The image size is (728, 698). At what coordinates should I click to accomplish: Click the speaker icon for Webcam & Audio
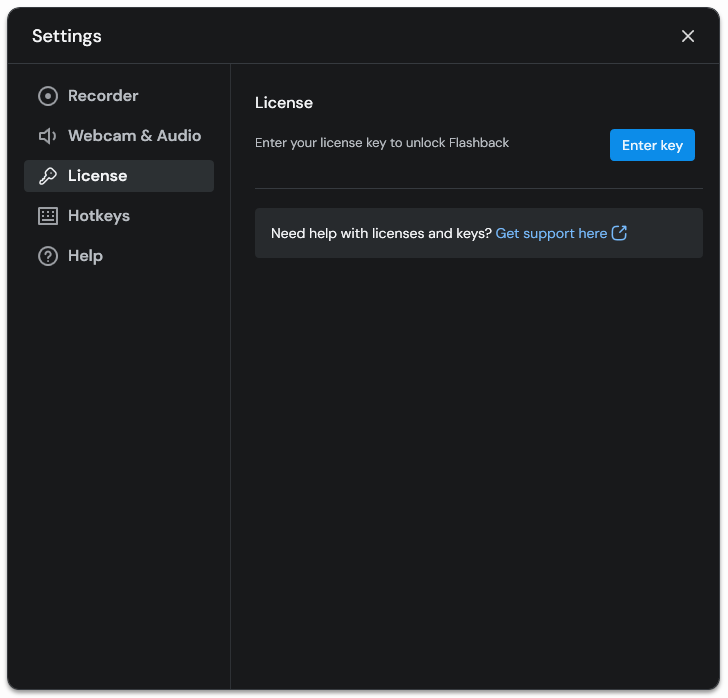[48, 136]
